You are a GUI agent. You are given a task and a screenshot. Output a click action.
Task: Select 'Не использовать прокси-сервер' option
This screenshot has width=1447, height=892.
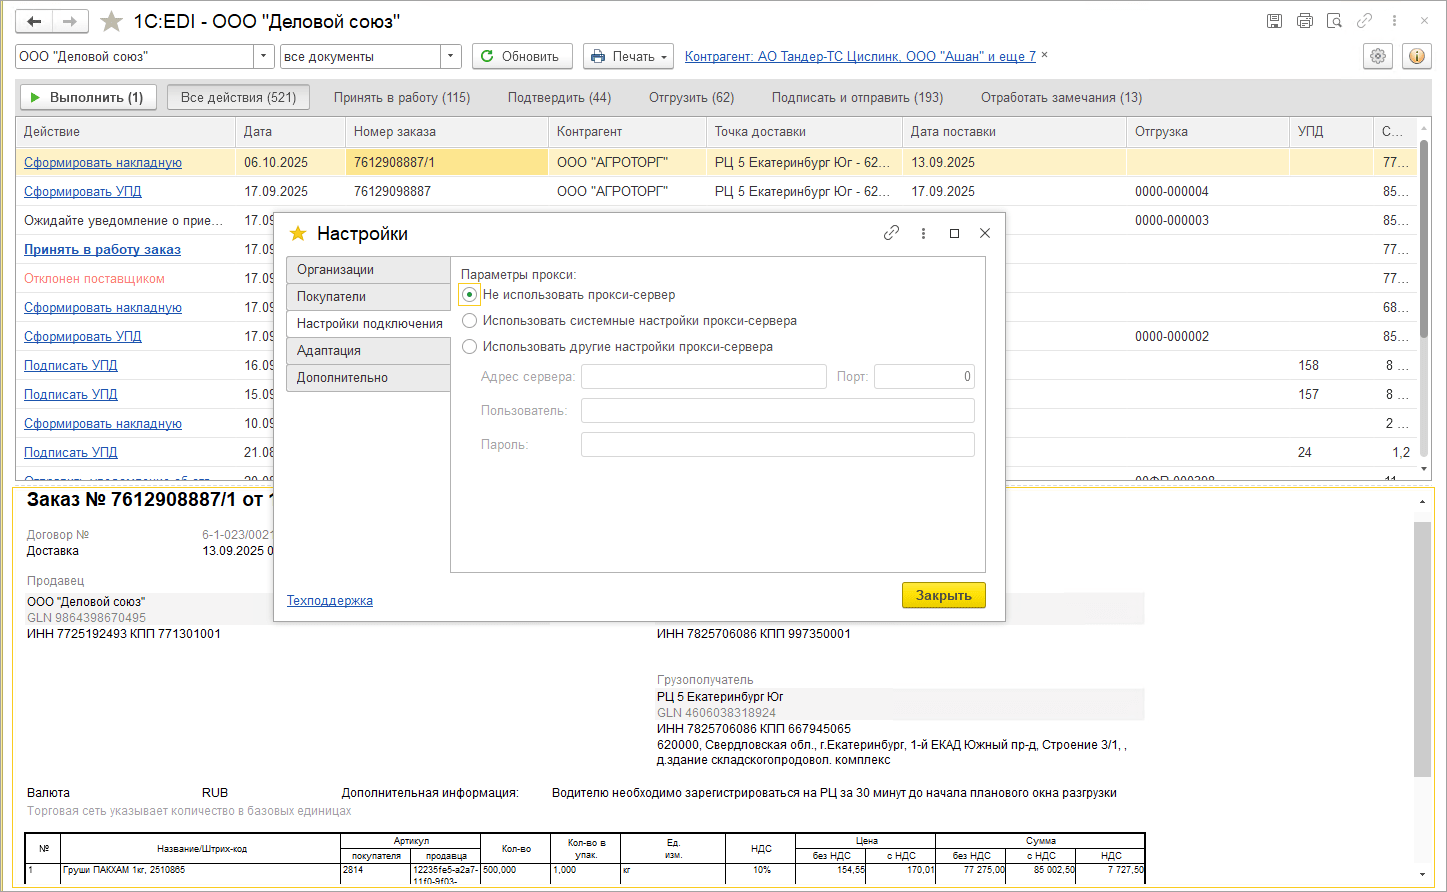tap(469, 295)
